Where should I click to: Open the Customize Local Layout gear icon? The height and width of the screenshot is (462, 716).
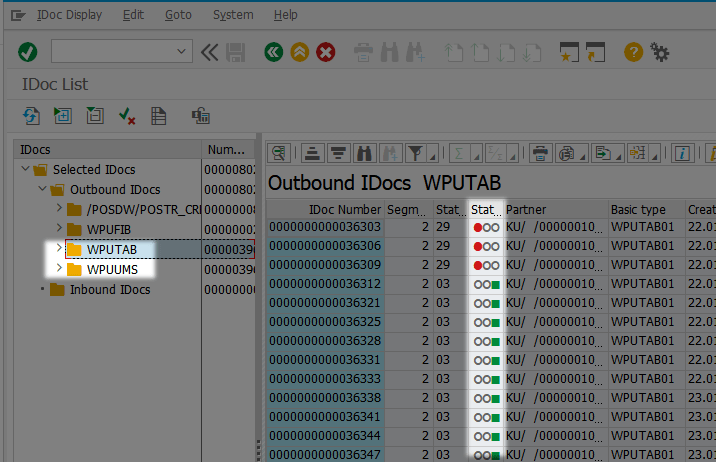point(660,51)
